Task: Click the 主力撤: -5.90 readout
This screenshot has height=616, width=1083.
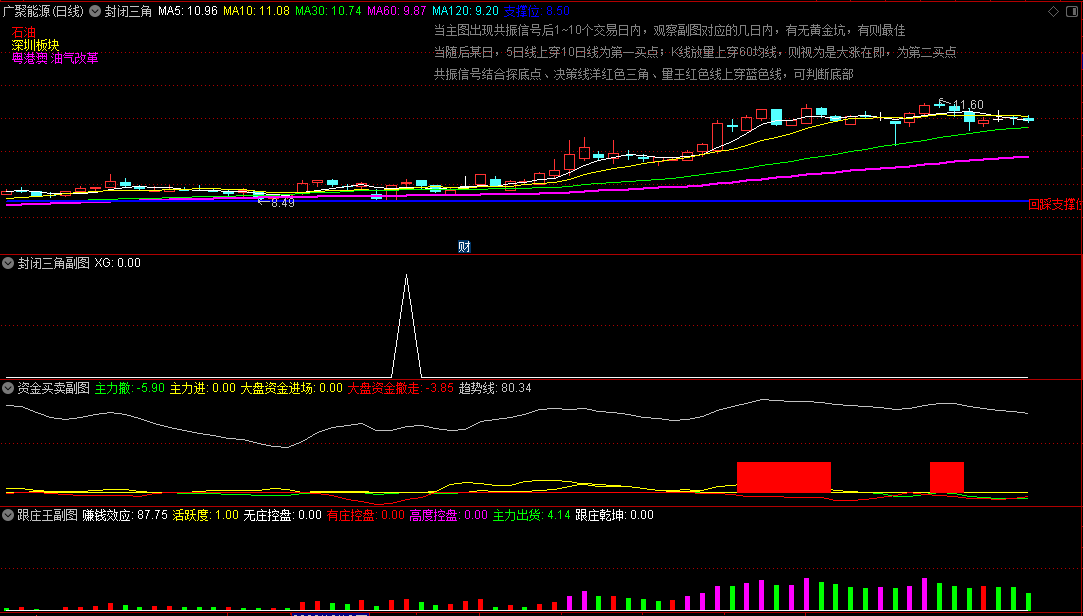Action: (130, 388)
